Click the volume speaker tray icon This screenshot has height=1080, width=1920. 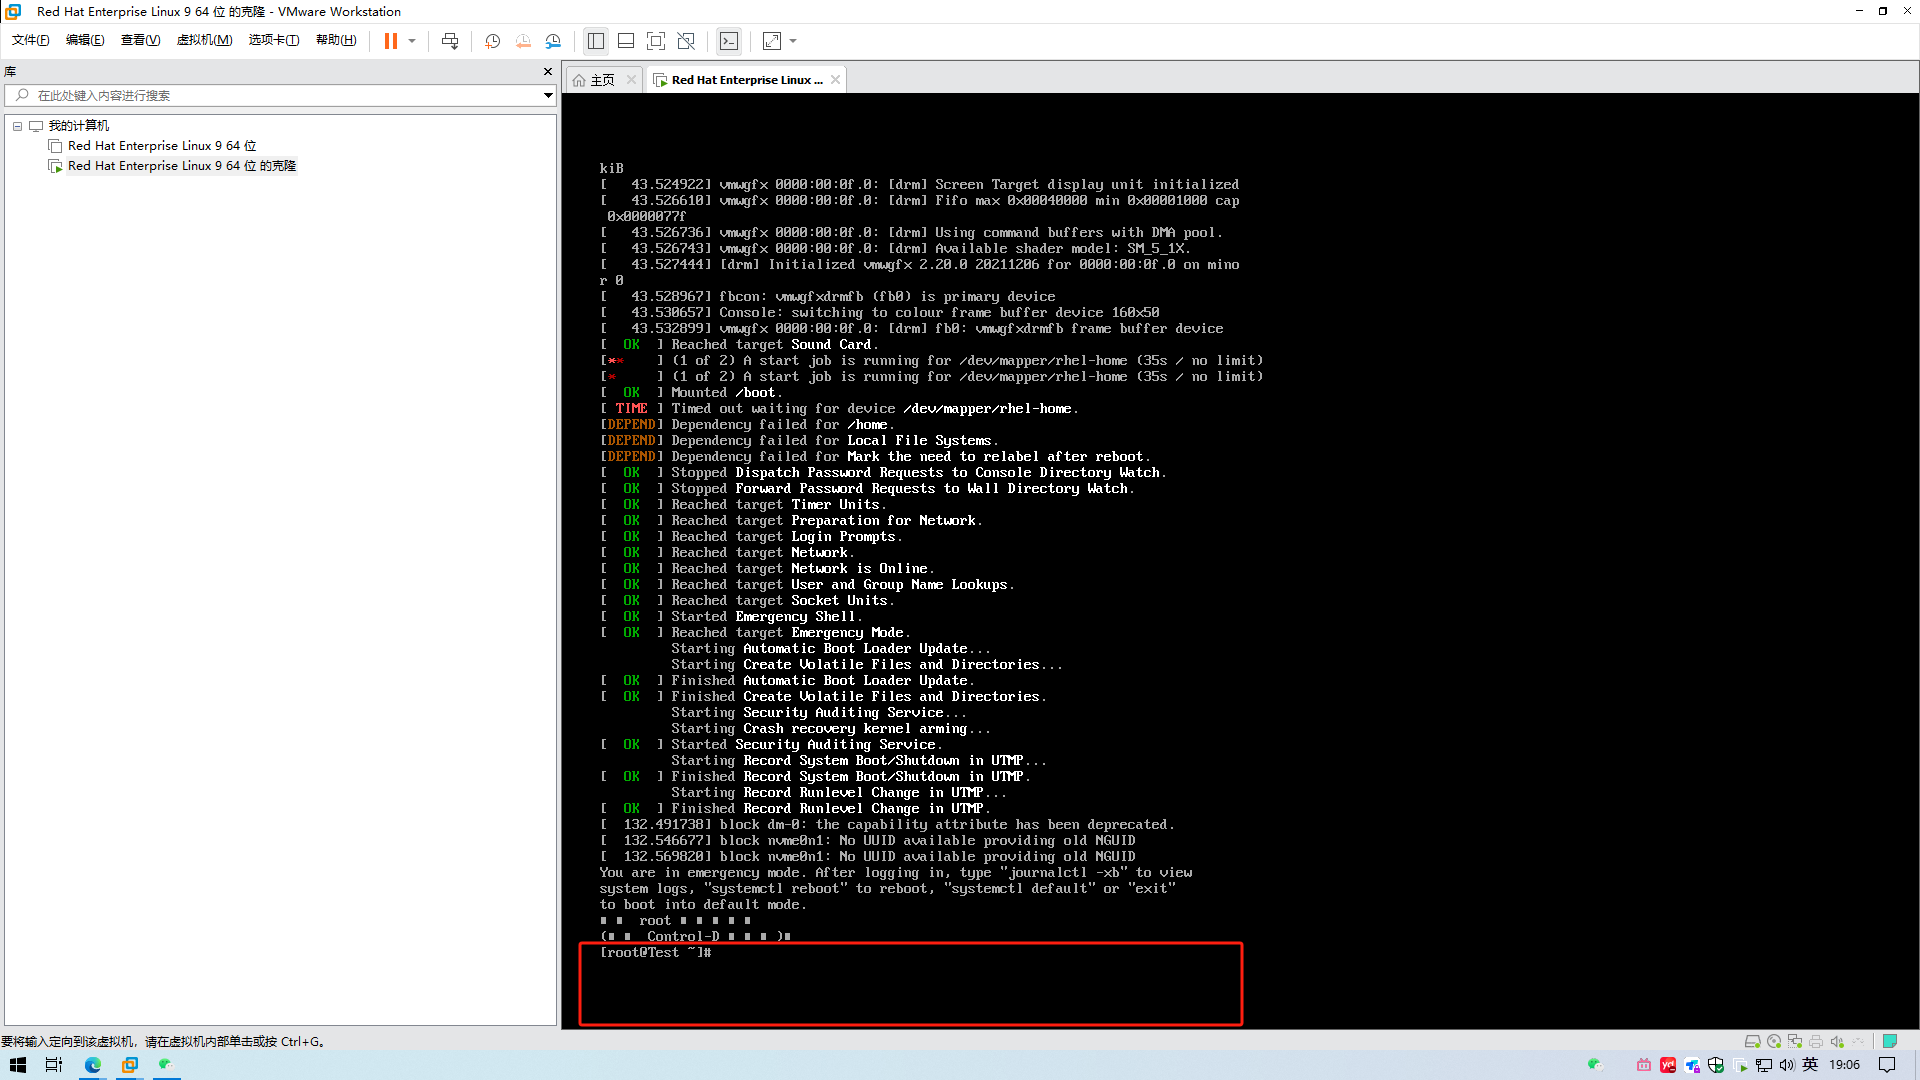coord(1787,1065)
